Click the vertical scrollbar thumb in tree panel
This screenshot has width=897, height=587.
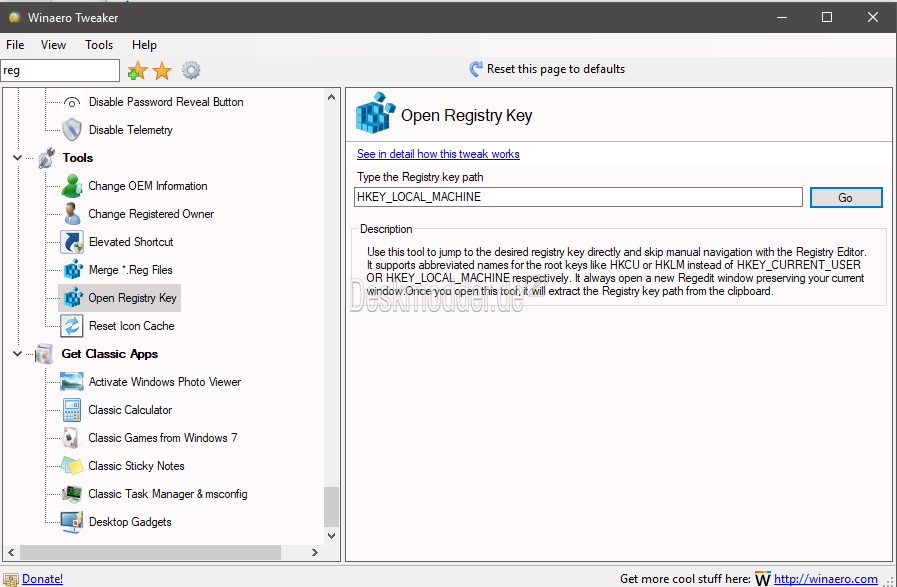pyautogui.click(x=331, y=507)
